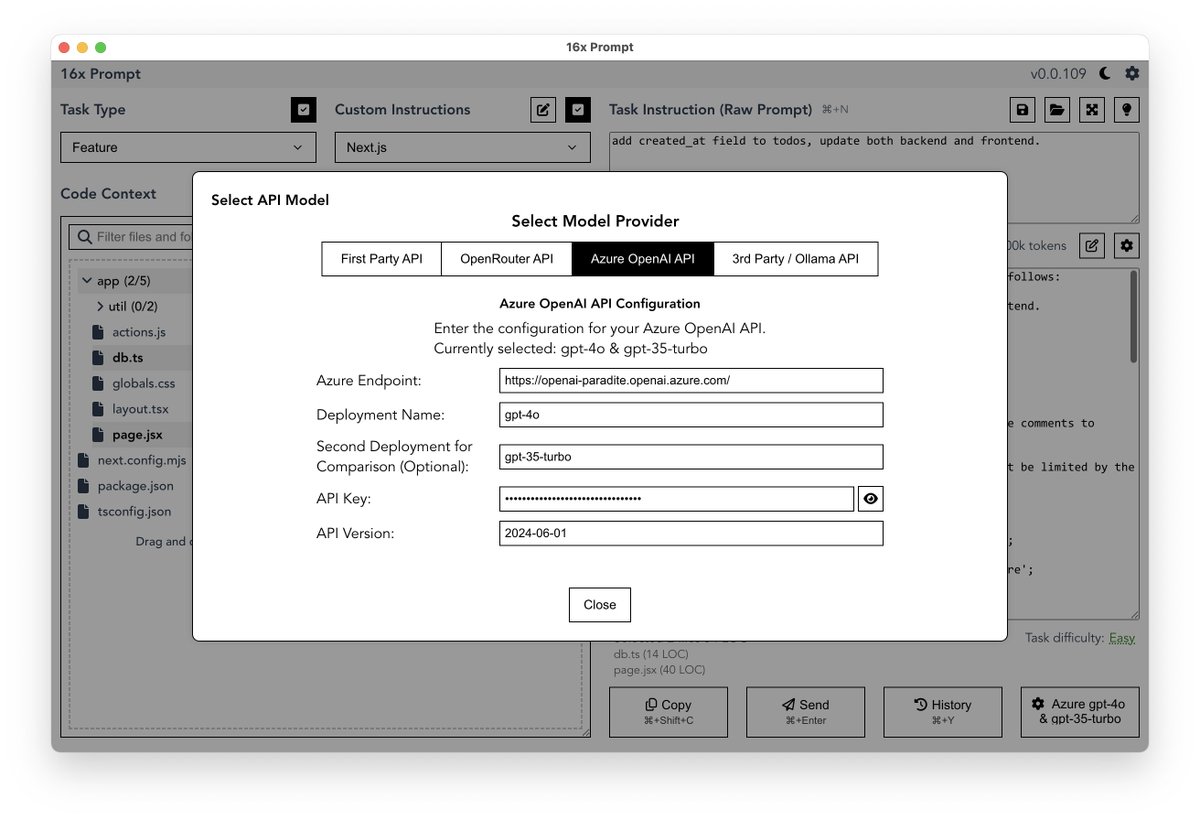Switch to First Party API tab

click(x=382, y=258)
